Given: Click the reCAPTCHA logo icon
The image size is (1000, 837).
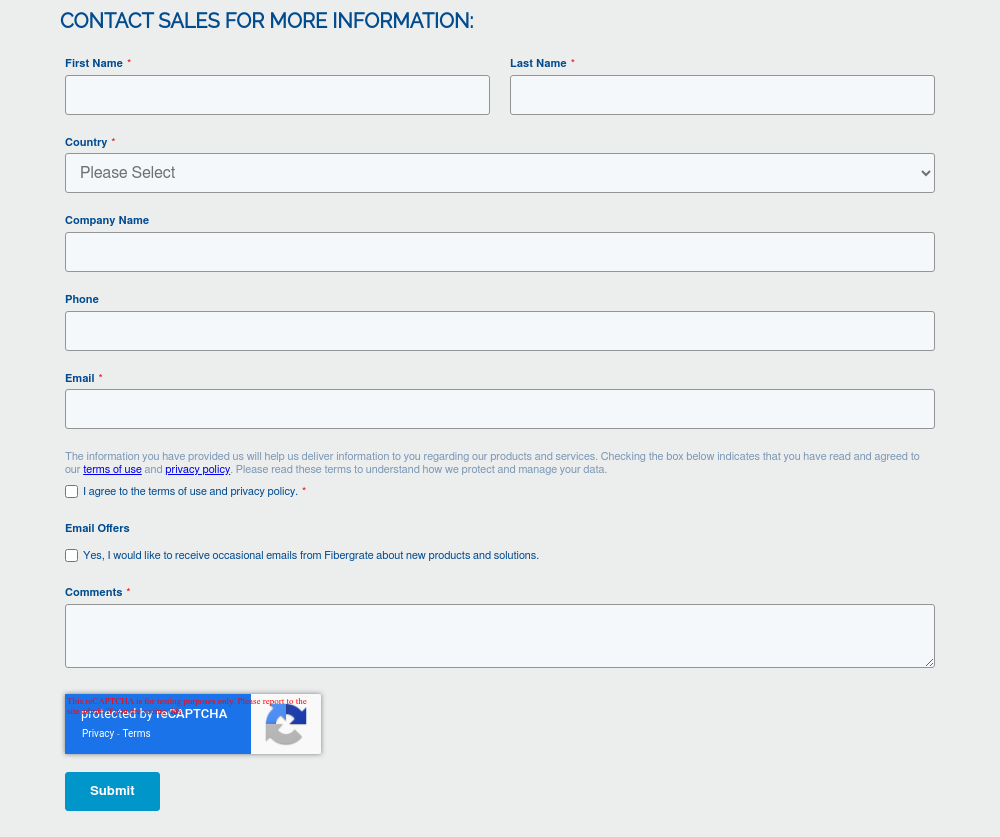Looking at the screenshot, I should tap(285, 724).
